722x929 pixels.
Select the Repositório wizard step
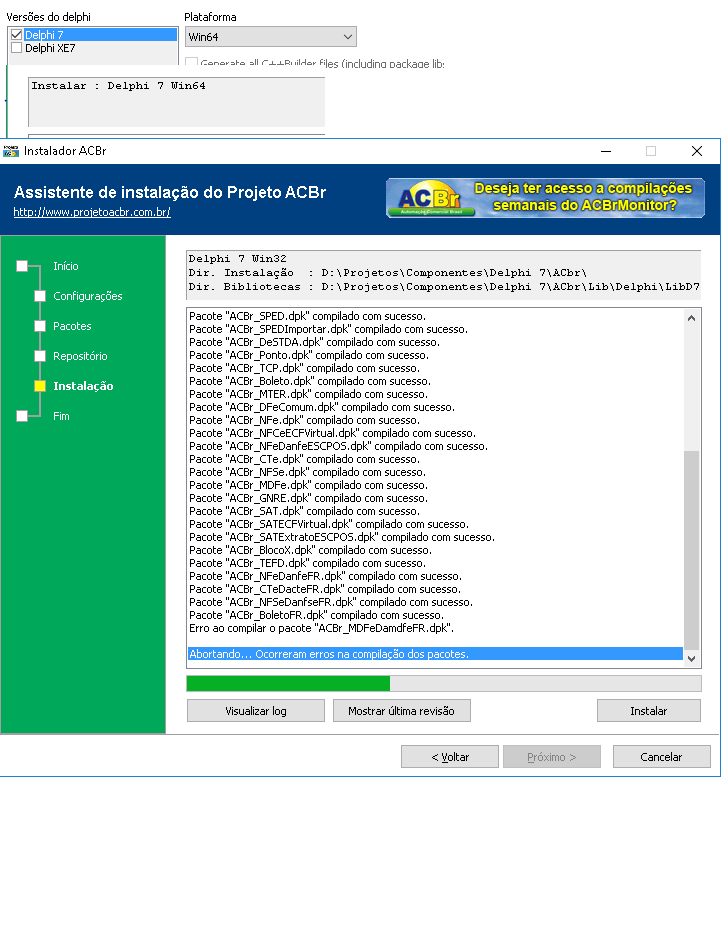(80, 356)
